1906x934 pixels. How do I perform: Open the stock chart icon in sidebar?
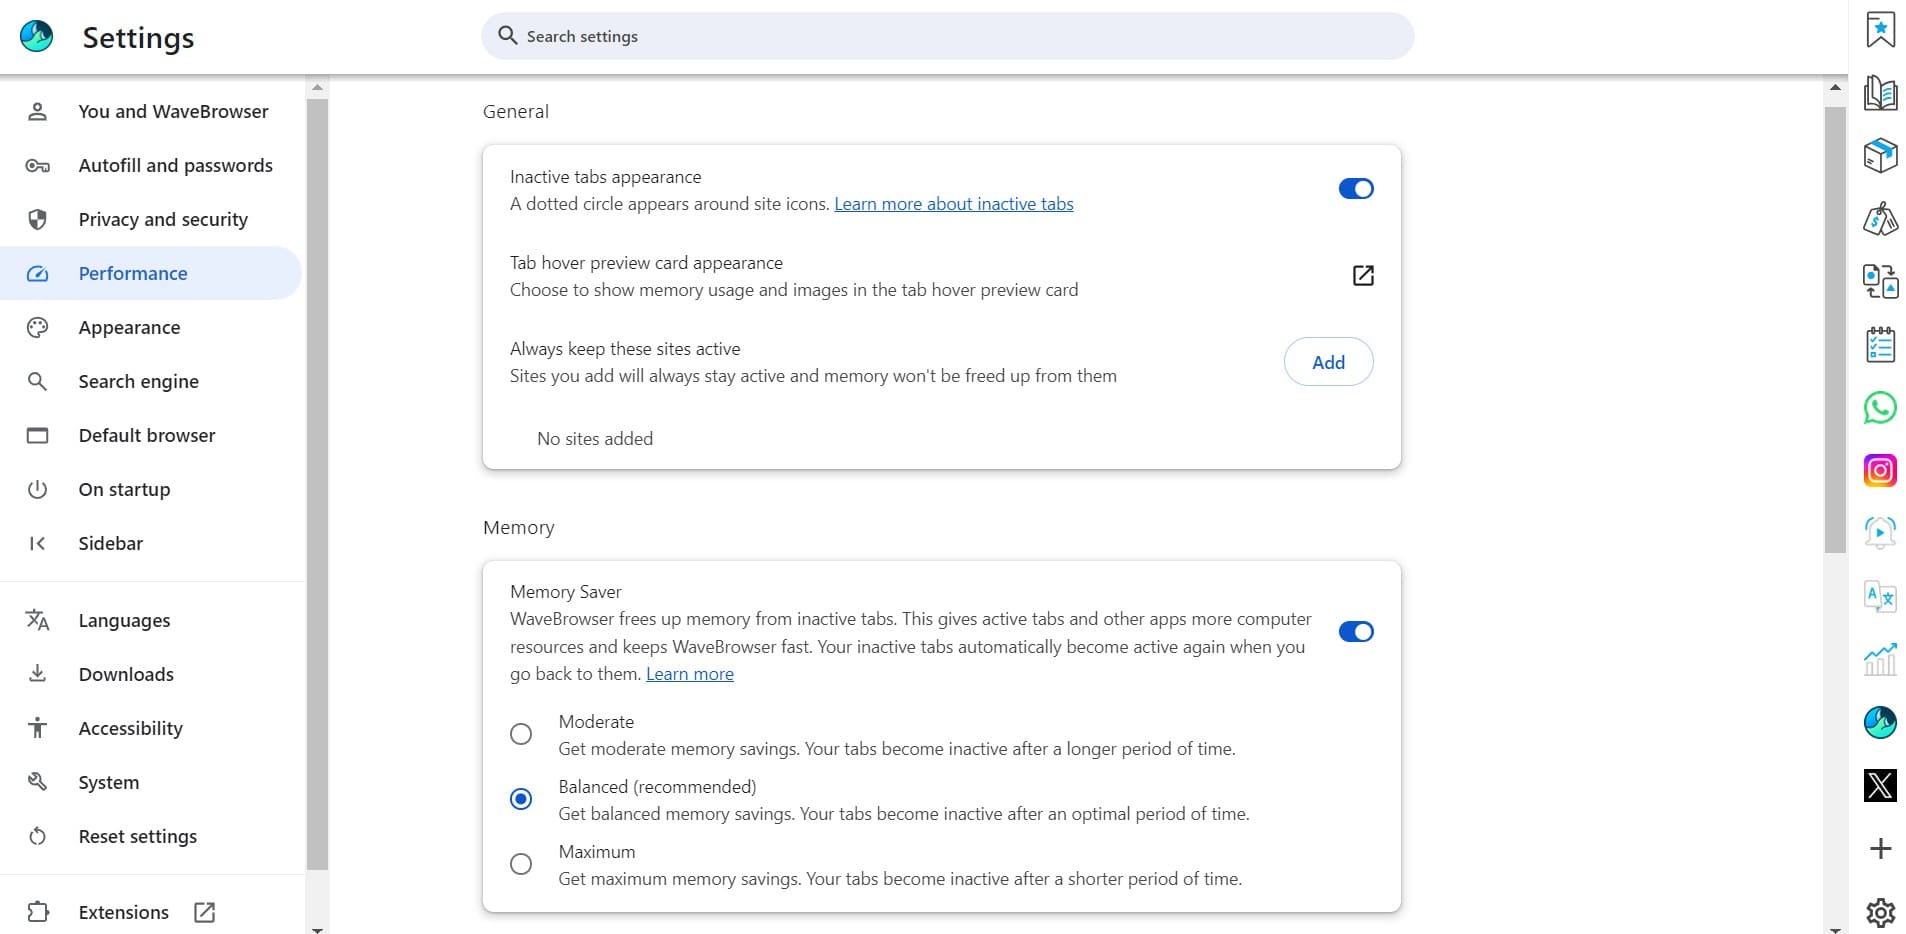(1880, 660)
